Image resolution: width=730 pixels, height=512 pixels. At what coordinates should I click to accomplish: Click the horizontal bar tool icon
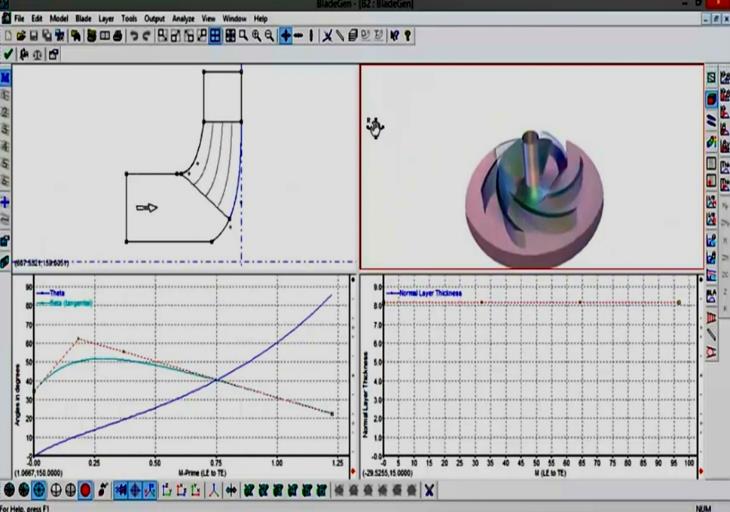(298, 36)
